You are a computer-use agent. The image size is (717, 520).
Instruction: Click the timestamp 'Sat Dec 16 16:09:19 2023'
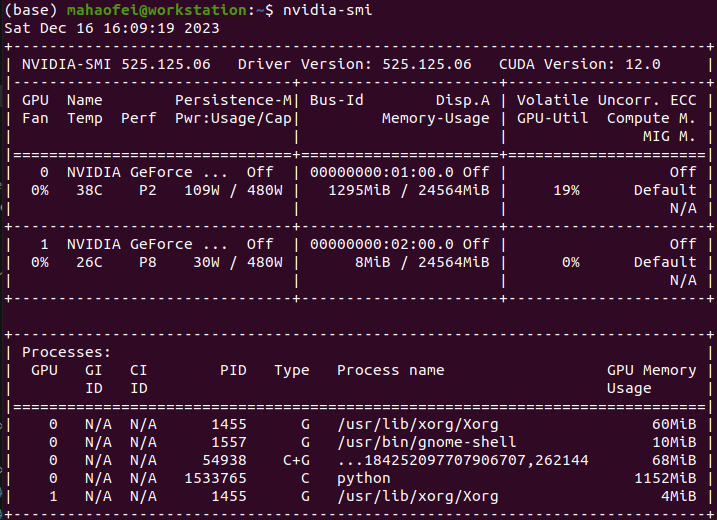112,28
